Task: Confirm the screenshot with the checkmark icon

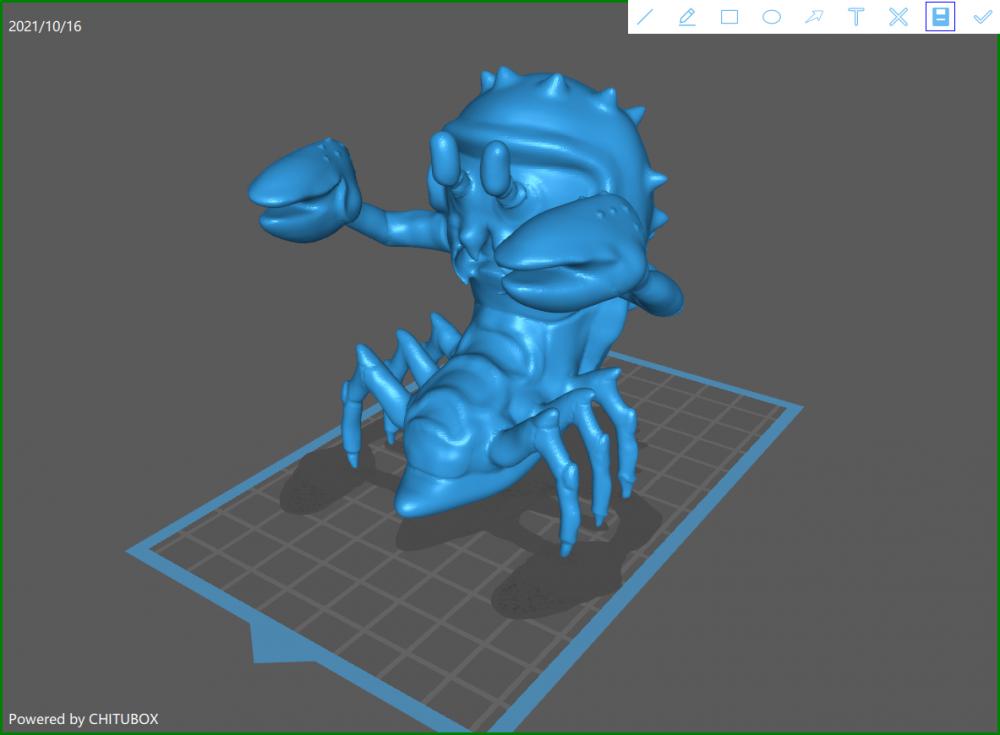Action: point(983,17)
